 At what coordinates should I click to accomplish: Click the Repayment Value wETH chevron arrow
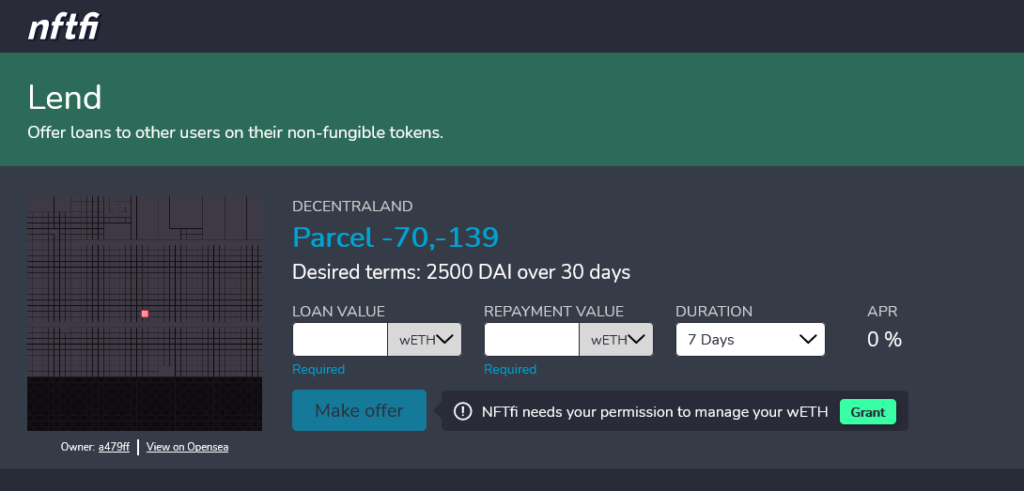pyautogui.click(x=637, y=339)
